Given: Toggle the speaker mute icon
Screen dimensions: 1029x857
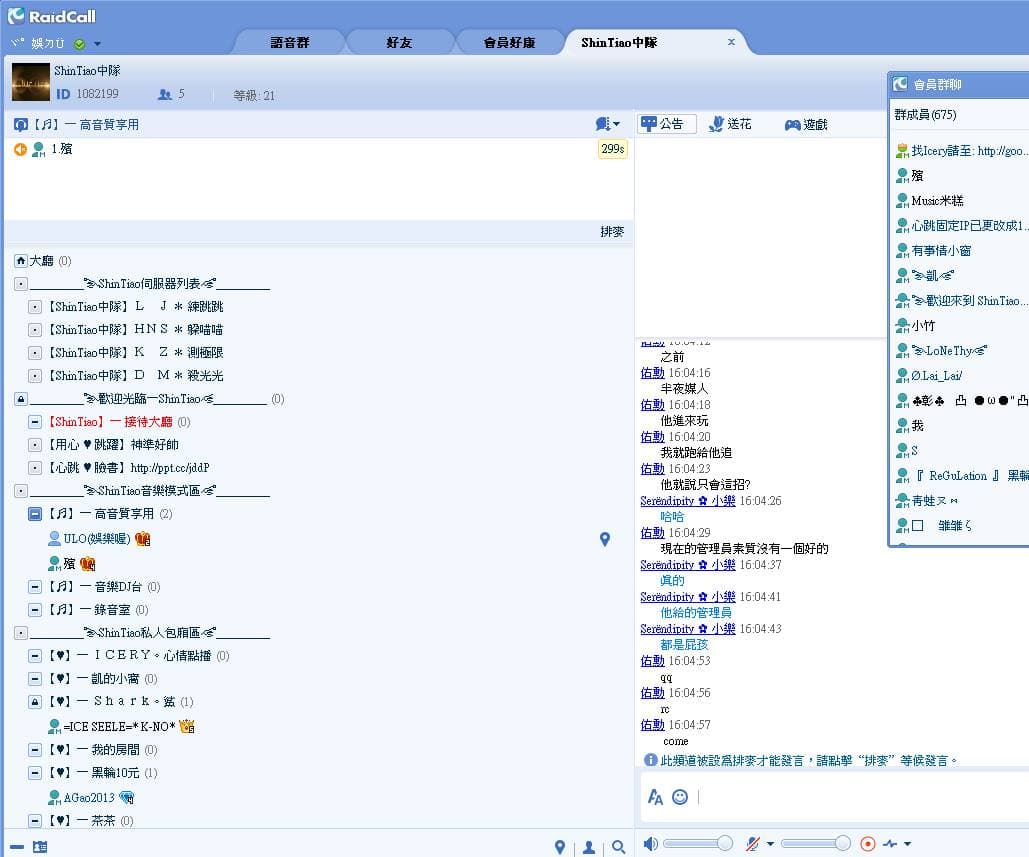Looking at the screenshot, I should [653, 842].
